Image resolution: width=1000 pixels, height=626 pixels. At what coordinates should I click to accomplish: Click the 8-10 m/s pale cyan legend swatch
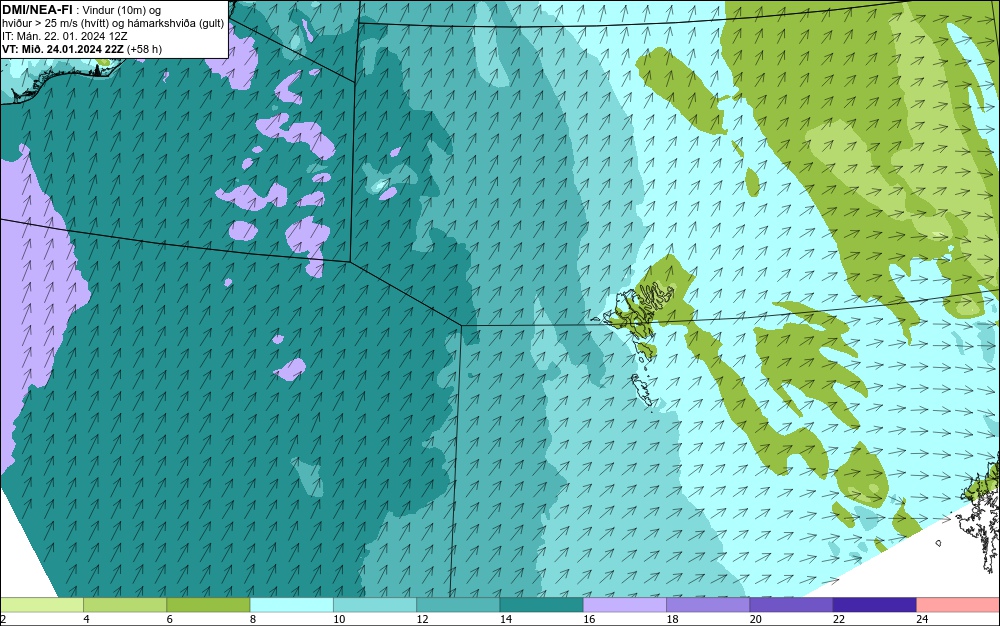pyautogui.click(x=291, y=605)
